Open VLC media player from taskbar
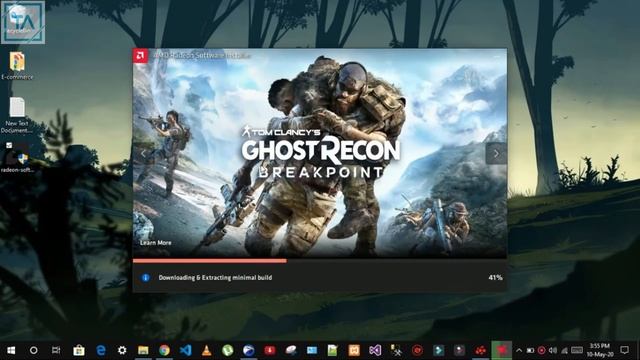640x360 pixels. [207, 350]
